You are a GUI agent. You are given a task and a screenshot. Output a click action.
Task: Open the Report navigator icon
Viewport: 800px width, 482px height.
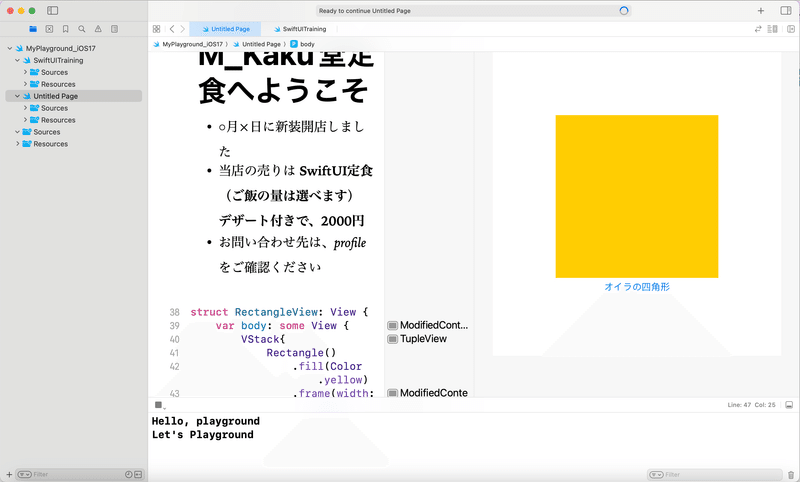click(114, 29)
